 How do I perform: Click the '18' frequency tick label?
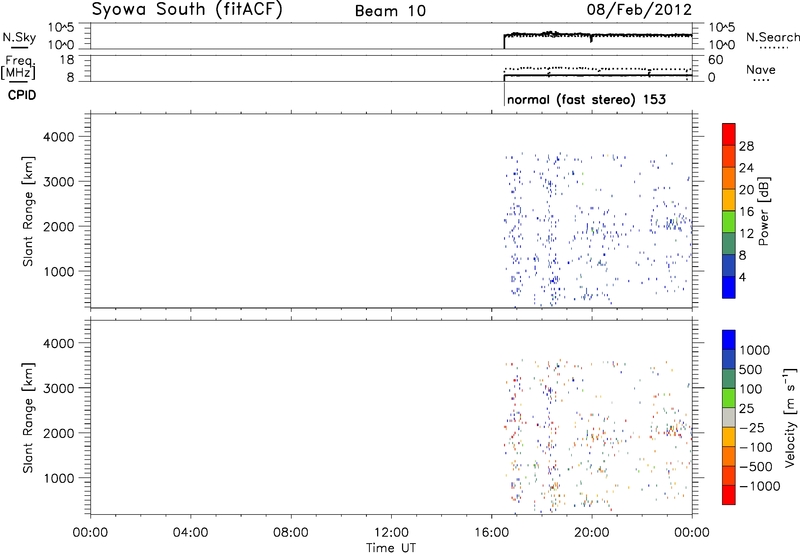tap(67, 60)
